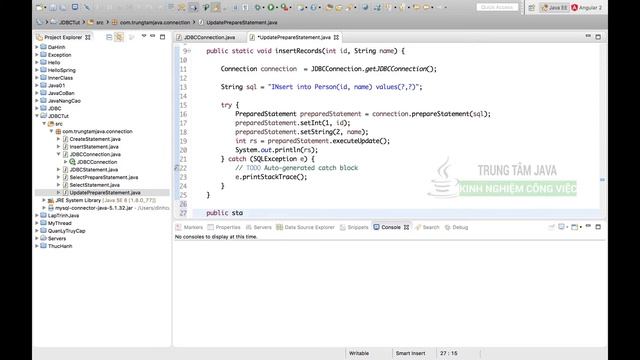
Task: Select the MyThread project
Action: click(x=60, y=223)
